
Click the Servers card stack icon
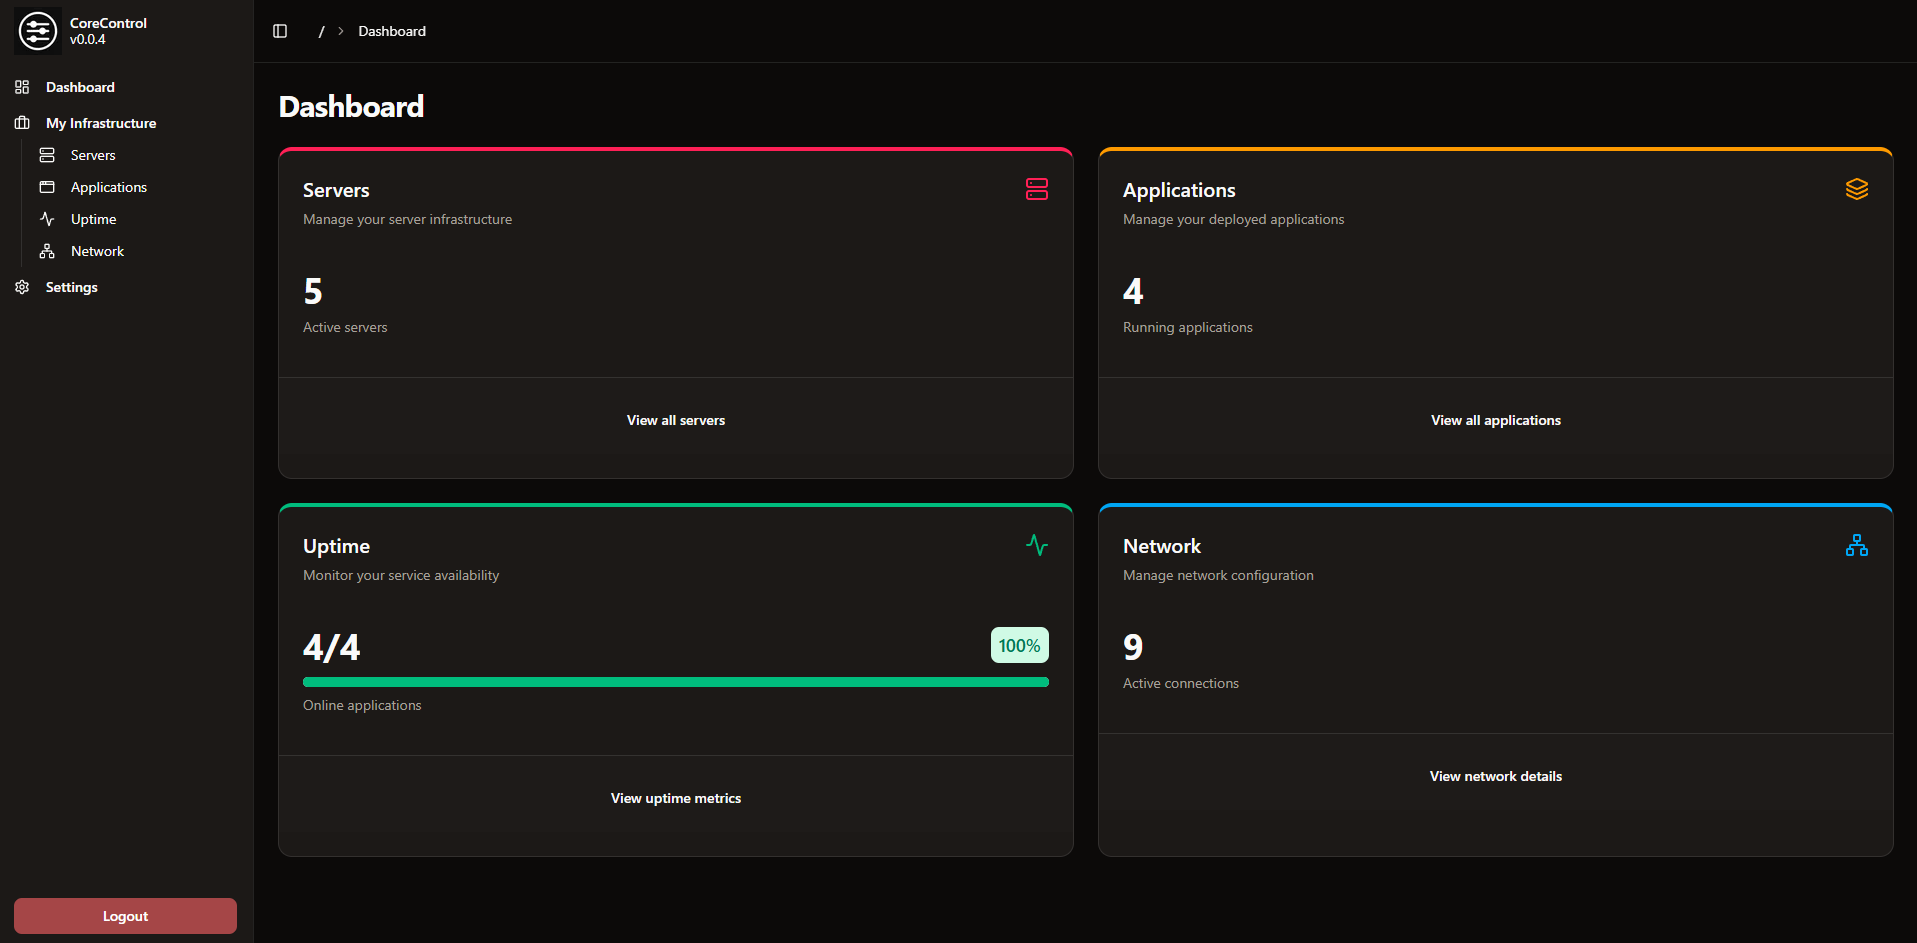pos(1036,189)
